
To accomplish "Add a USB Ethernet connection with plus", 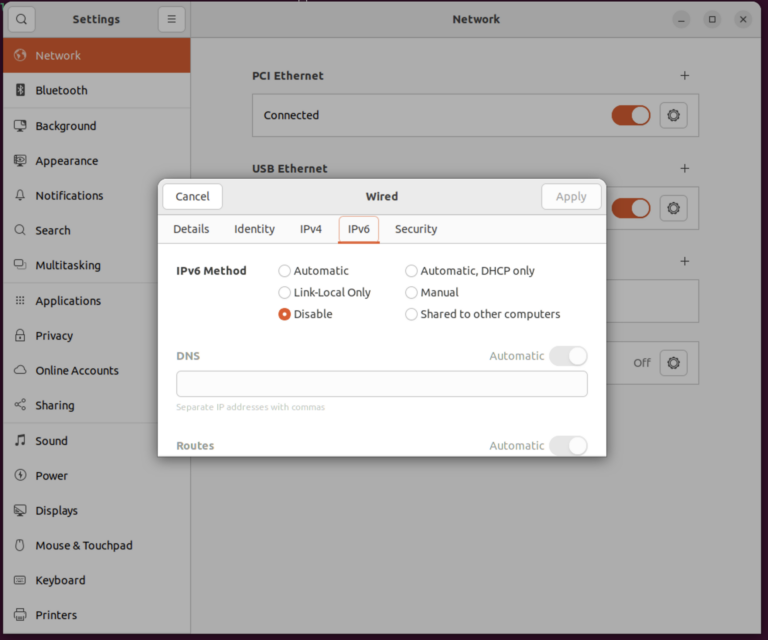I will pos(685,168).
